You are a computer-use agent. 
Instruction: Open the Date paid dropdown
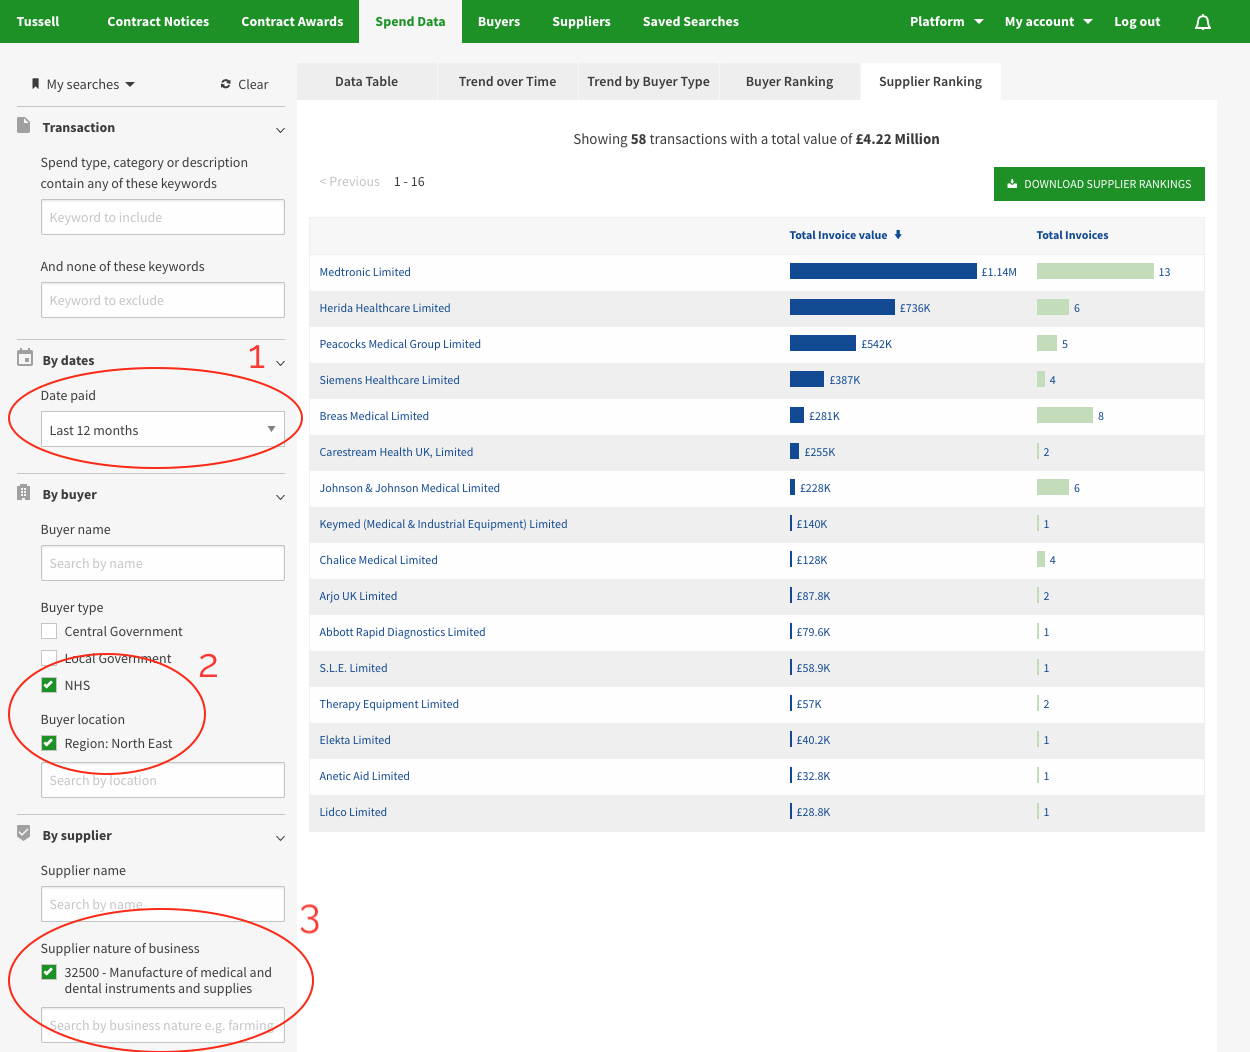pyautogui.click(x=162, y=430)
